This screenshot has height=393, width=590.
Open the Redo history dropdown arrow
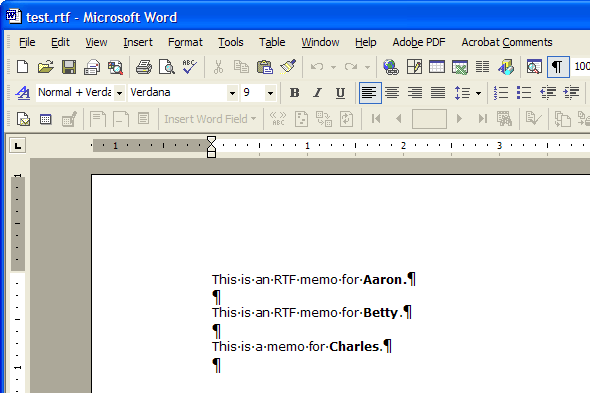click(x=368, y=67)
